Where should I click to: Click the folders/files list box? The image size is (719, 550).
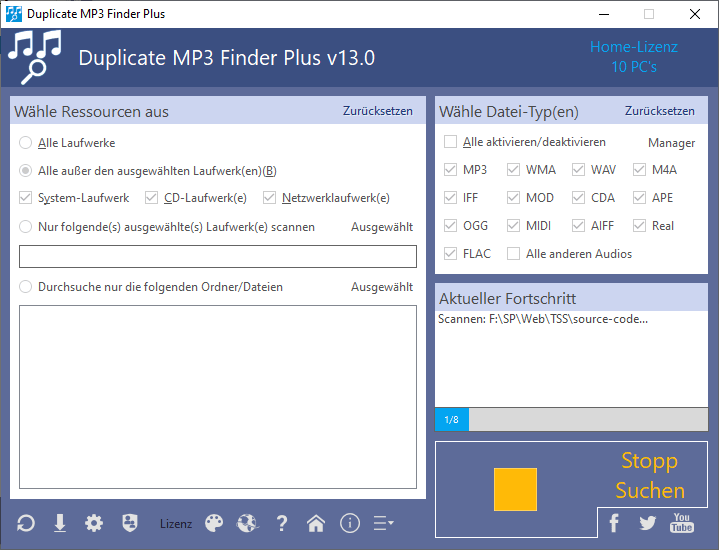click(x=218, y=397)
